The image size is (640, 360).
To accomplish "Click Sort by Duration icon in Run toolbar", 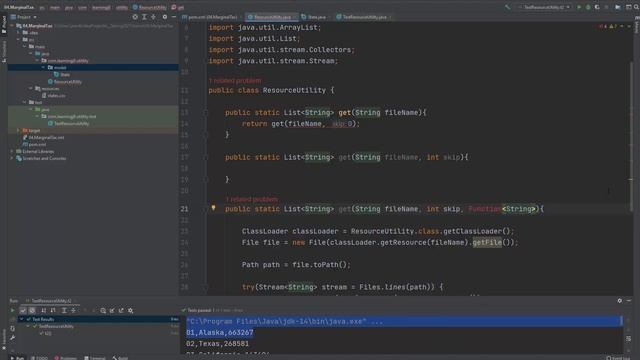I will click(53, 311).
